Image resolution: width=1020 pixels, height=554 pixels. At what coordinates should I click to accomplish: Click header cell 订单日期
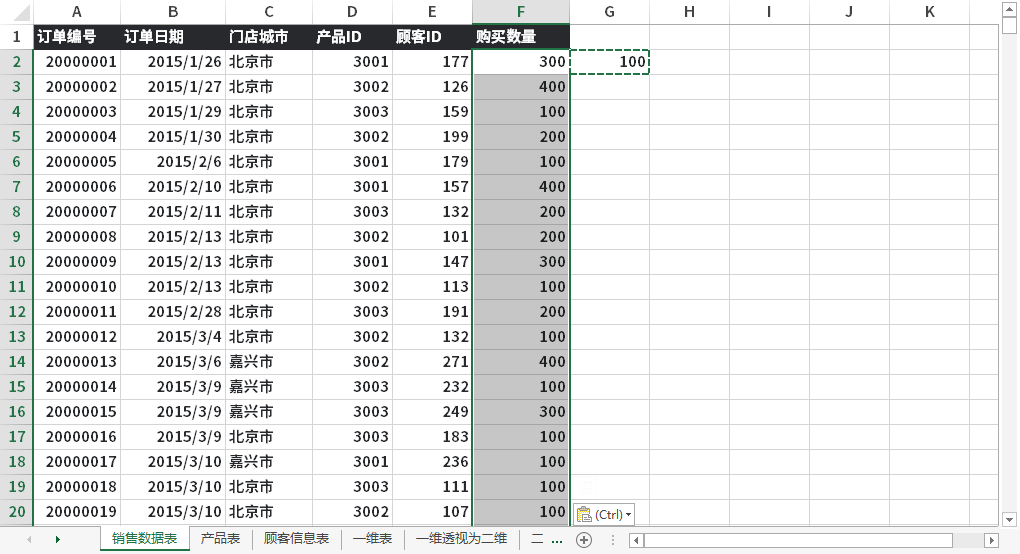pos(173,37)
